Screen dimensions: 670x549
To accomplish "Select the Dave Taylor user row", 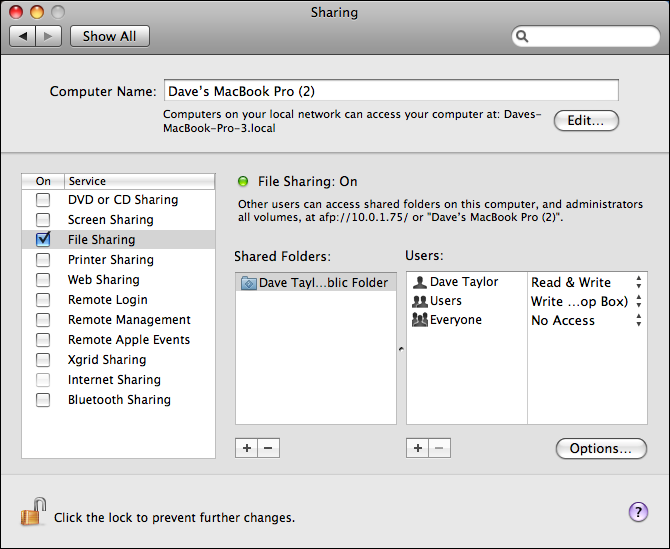I will tap(467, 282).
